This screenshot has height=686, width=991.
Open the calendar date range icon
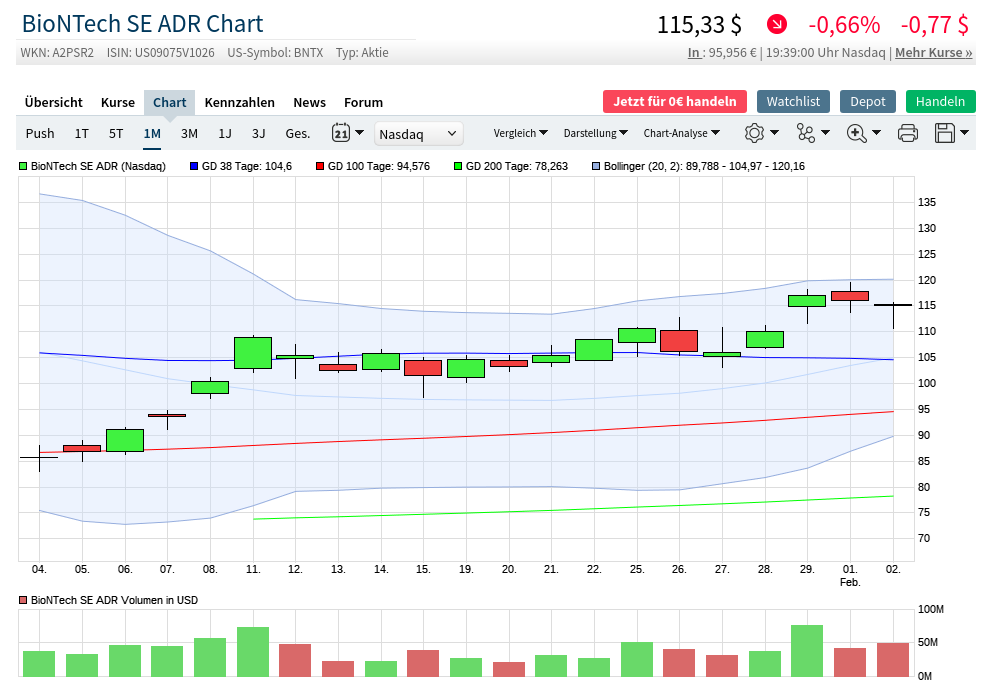(x=341, y=133)
